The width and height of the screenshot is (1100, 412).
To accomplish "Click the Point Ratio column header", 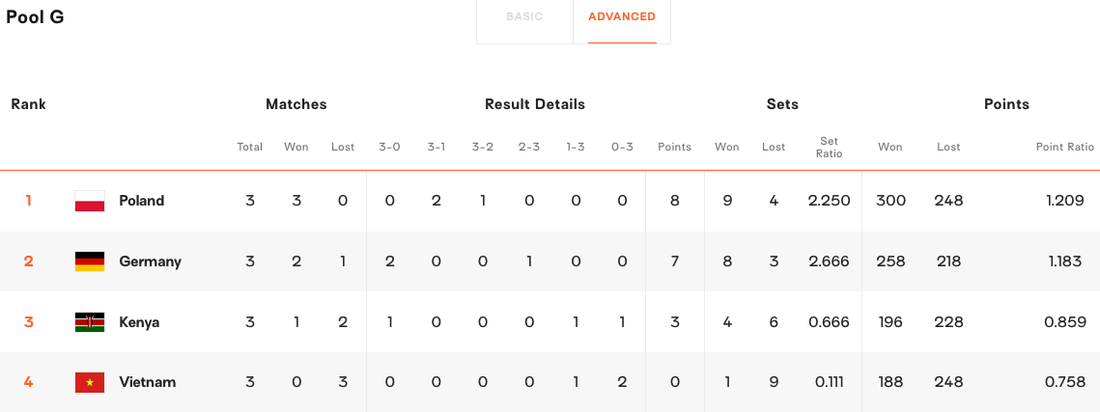I will 1065,147.
